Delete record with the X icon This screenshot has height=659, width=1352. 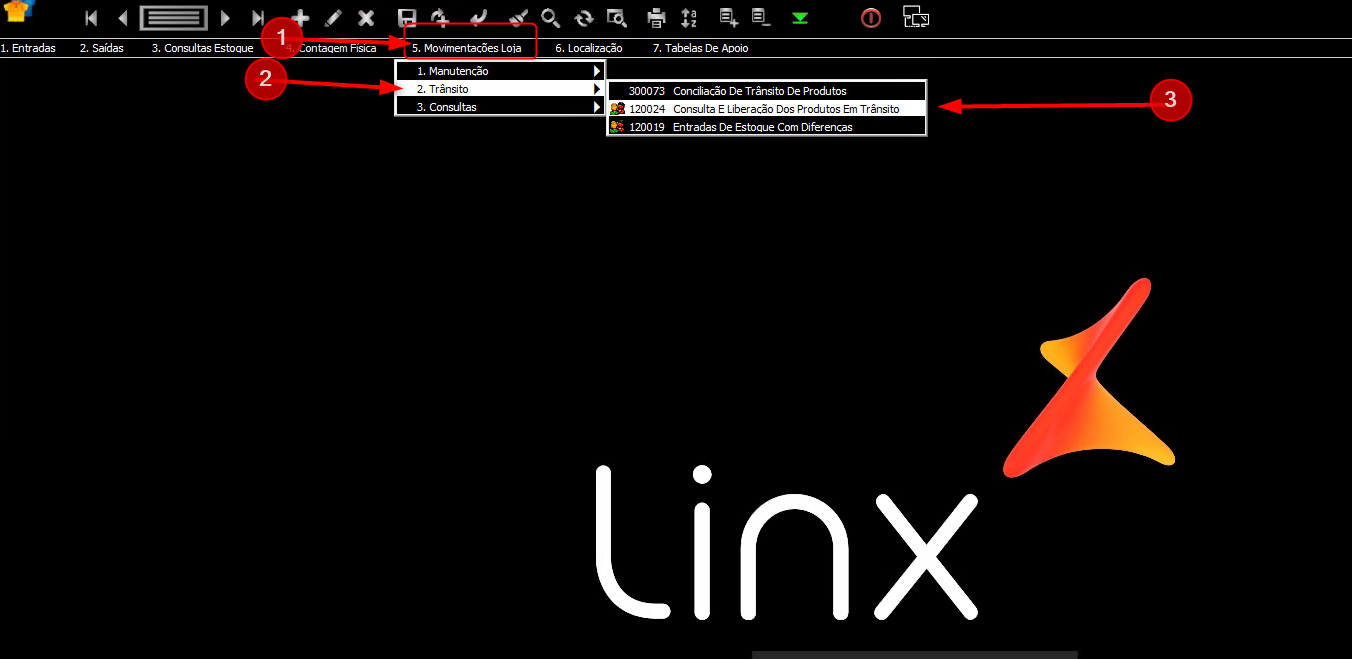(366, 18)
